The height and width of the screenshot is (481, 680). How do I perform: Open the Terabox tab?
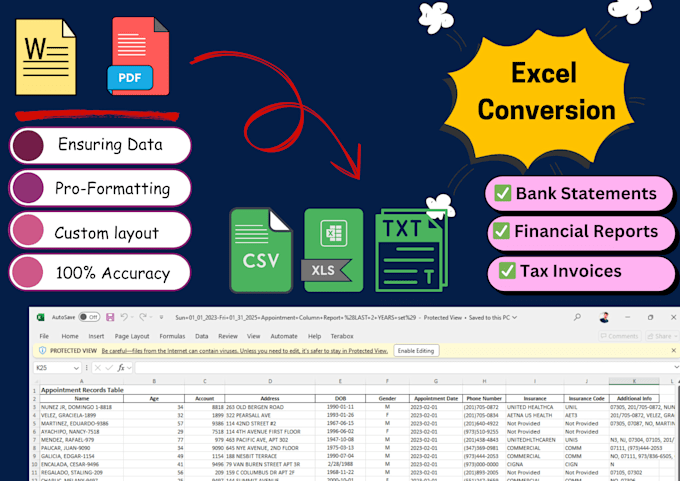click(342, 336)
